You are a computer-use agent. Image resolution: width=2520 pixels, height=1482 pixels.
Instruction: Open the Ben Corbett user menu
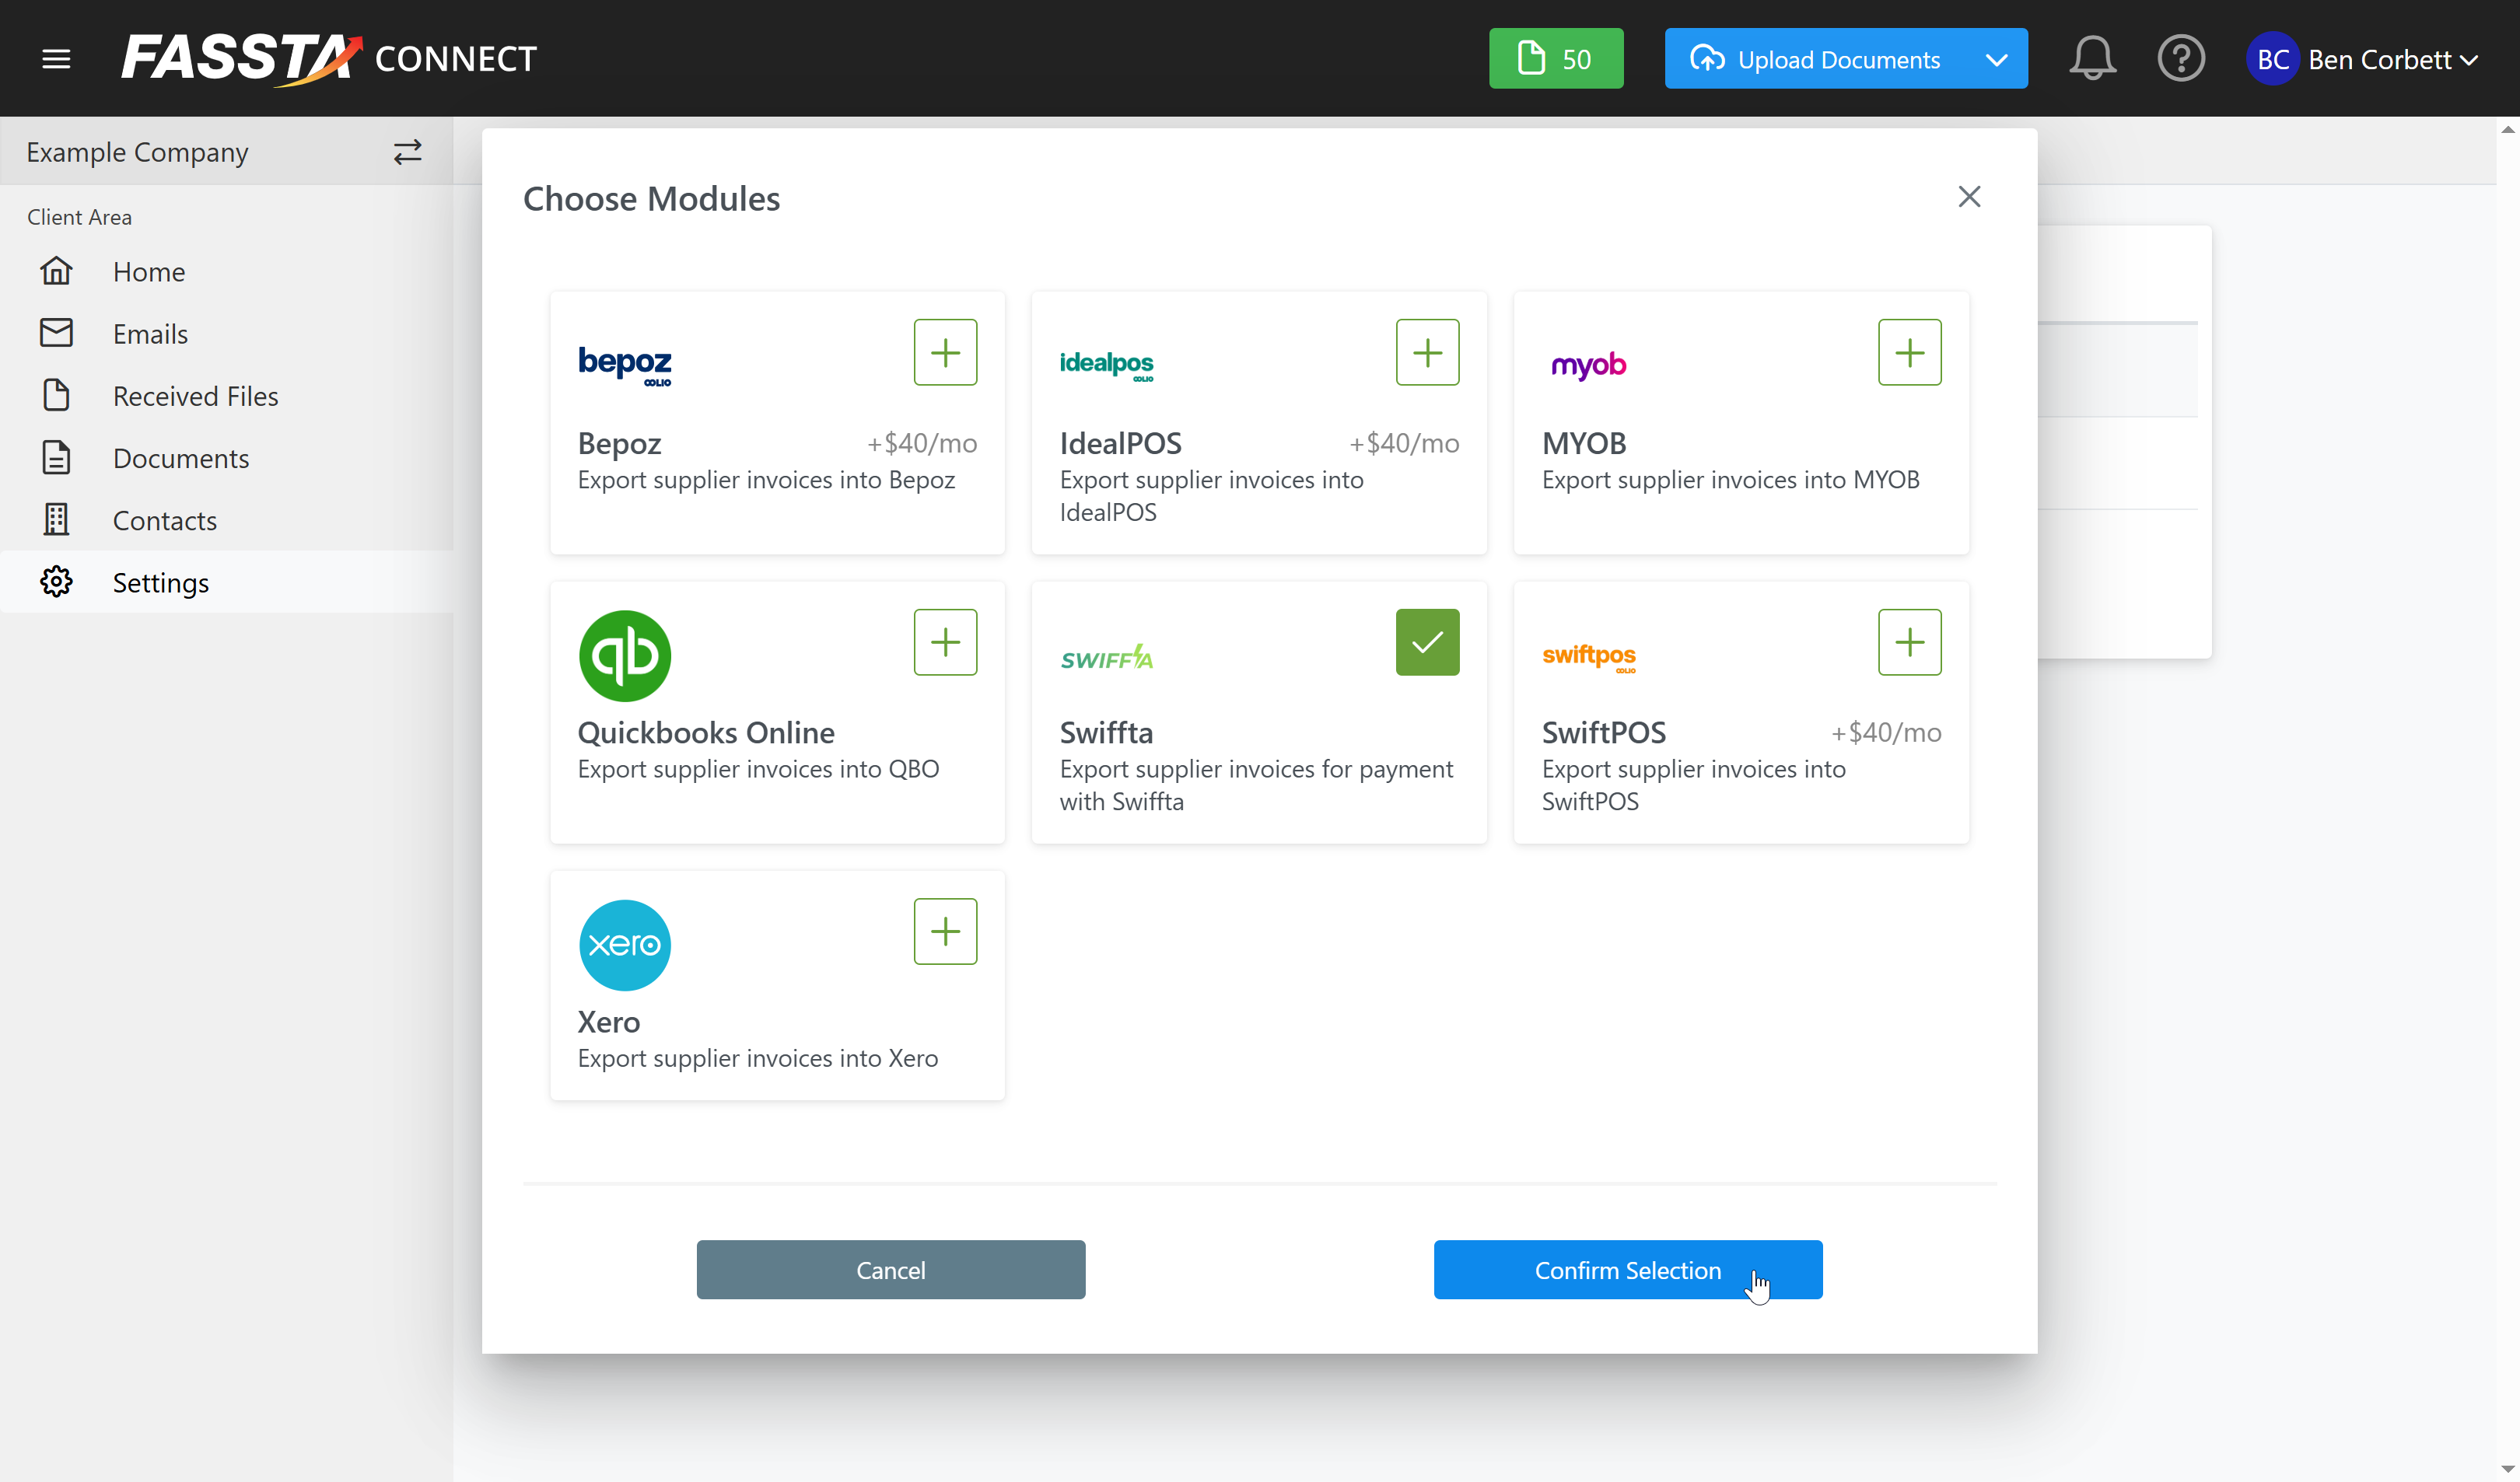point(2362,59)
